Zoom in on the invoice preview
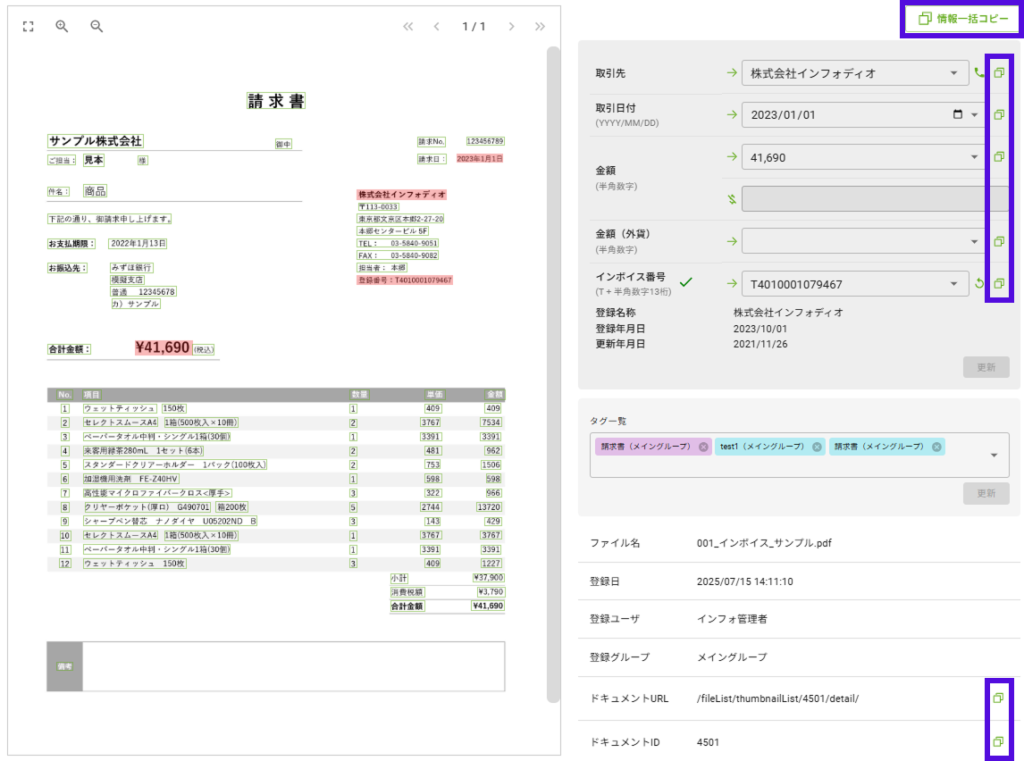 tap(61, 26)
